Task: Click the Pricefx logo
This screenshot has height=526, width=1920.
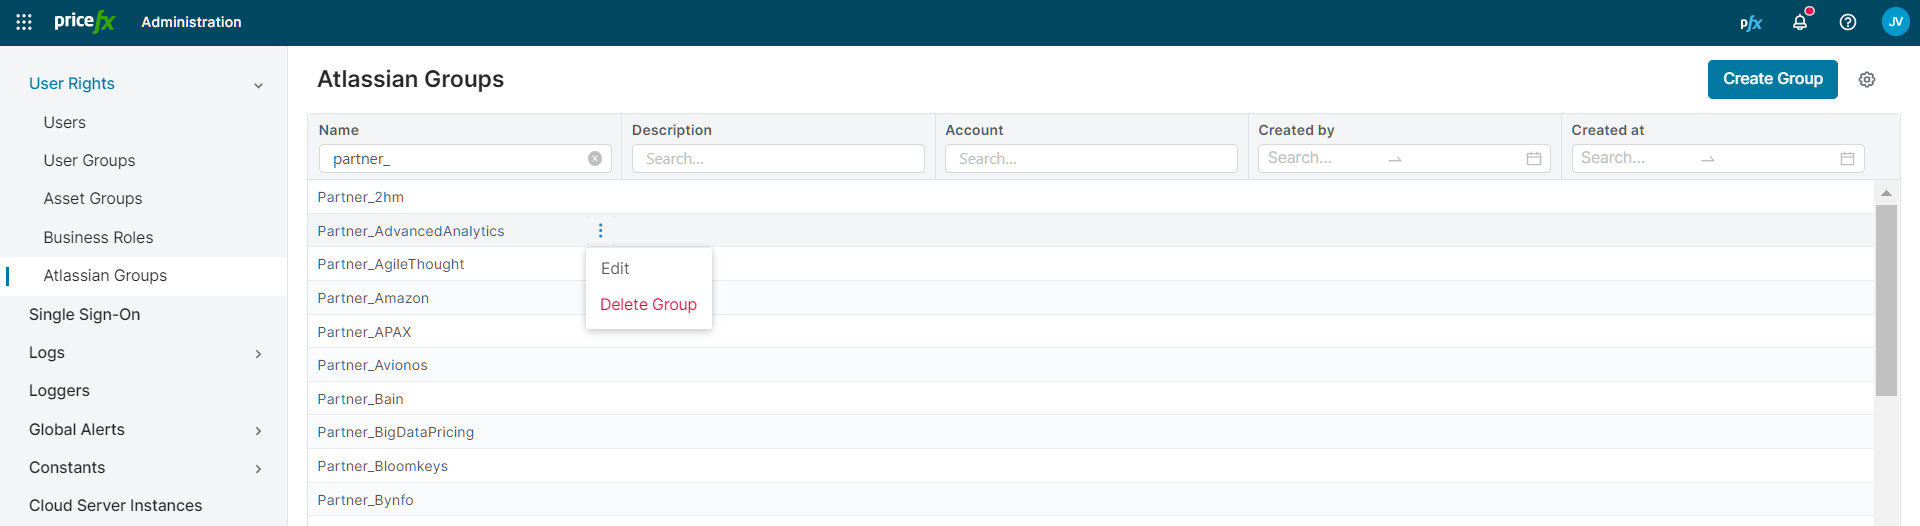Action: tap(85, 21)
